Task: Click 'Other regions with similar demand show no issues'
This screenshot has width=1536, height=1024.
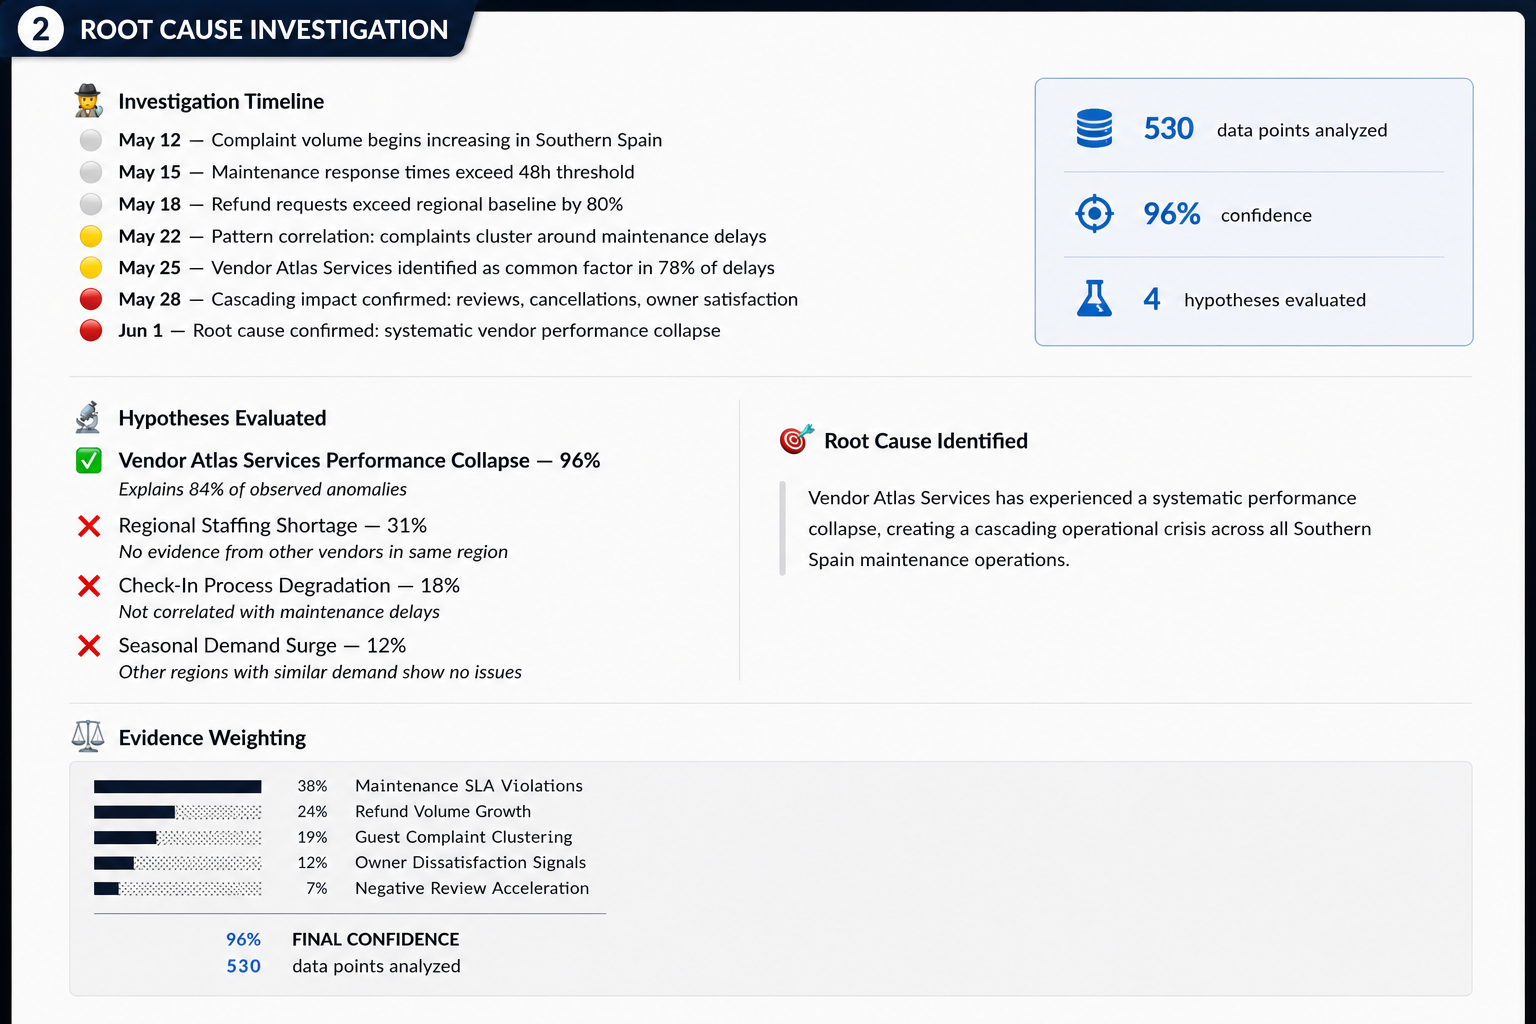Action: 320,672
